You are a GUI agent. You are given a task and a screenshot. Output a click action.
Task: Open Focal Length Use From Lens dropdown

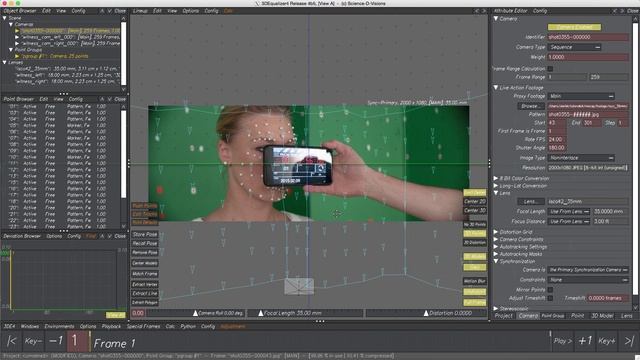tap(569, 211)
